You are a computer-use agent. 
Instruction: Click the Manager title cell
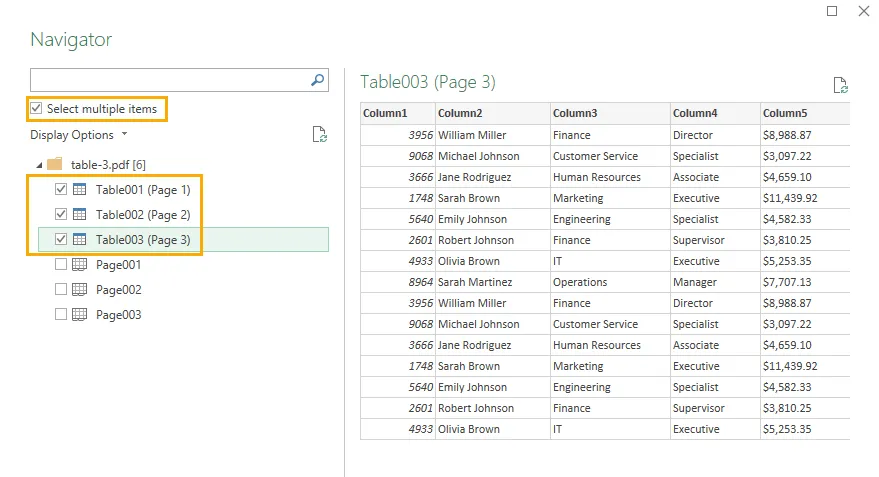pyautogui.click(x=715, y=282)
